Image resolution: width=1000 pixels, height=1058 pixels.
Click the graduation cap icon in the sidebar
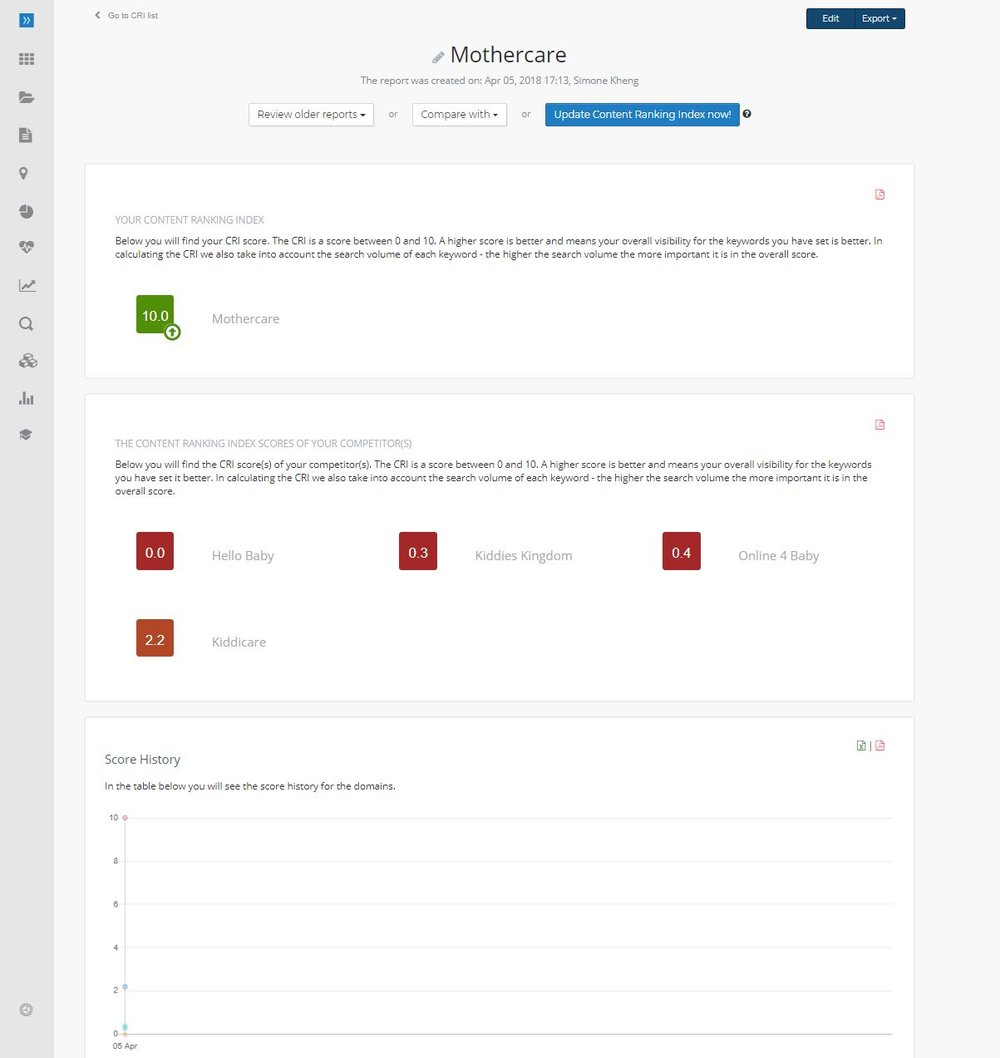click(x=26, y=434)
